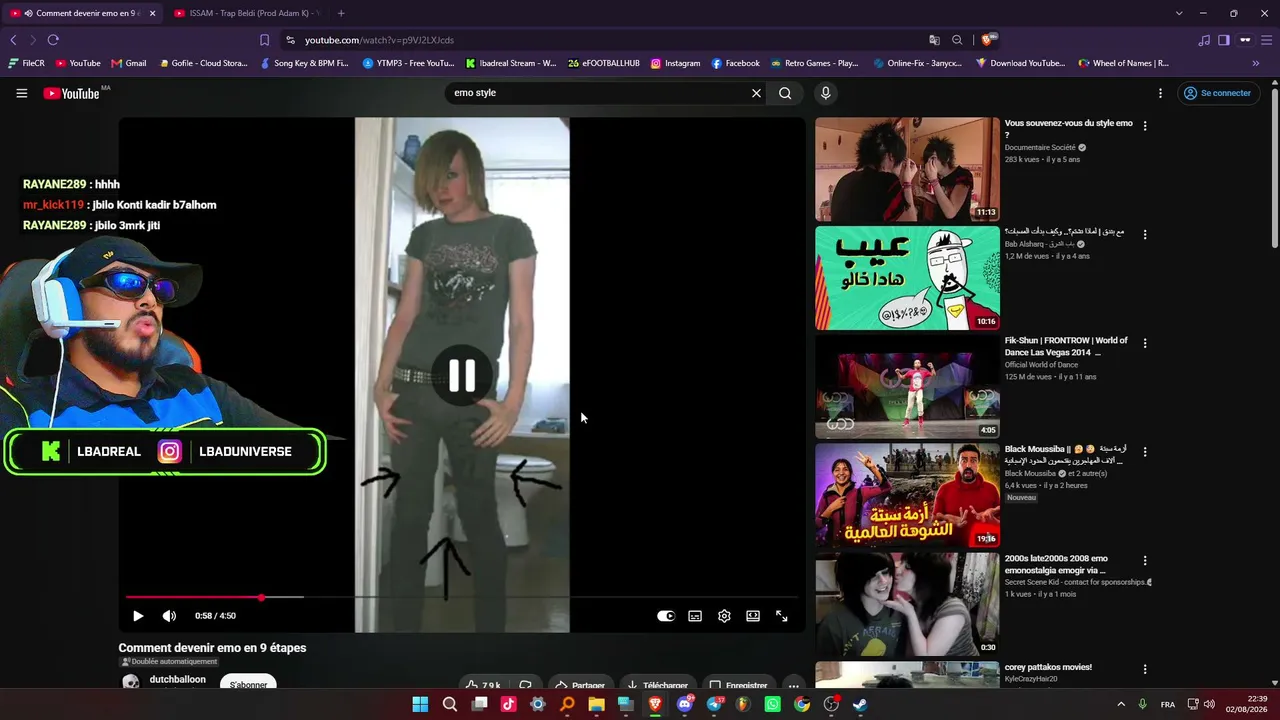Click the 'Comment devenir emo en 9 étapes' title

(x=212, y=648)
